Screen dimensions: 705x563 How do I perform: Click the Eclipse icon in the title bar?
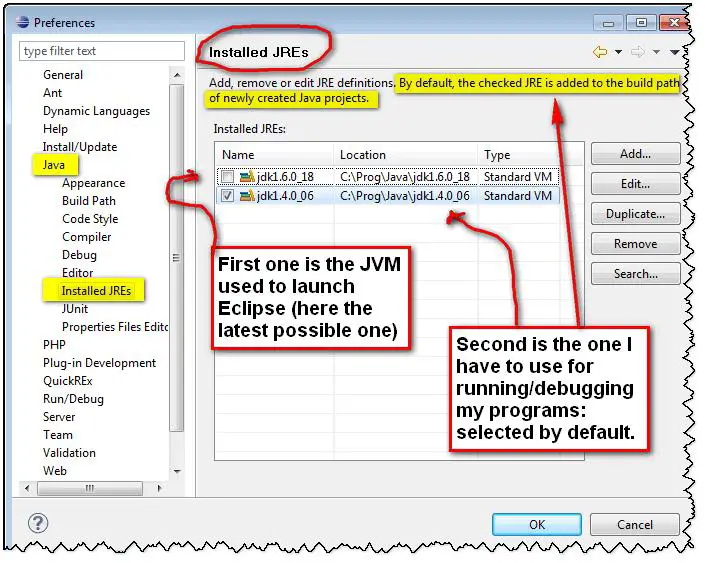pos(22,22)
